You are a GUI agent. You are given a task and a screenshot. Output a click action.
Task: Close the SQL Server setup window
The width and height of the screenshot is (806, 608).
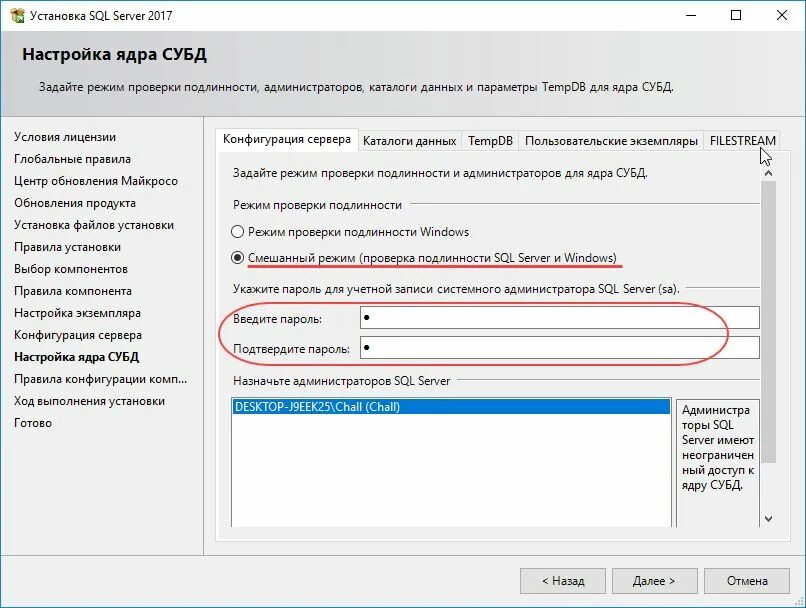click(x=782, y=16)
